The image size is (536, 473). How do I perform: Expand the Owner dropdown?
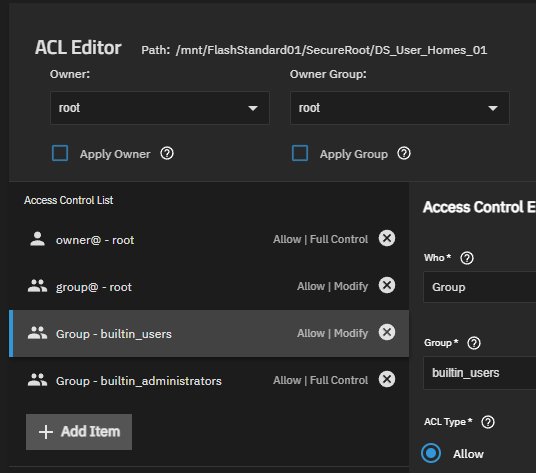(160, 108)
